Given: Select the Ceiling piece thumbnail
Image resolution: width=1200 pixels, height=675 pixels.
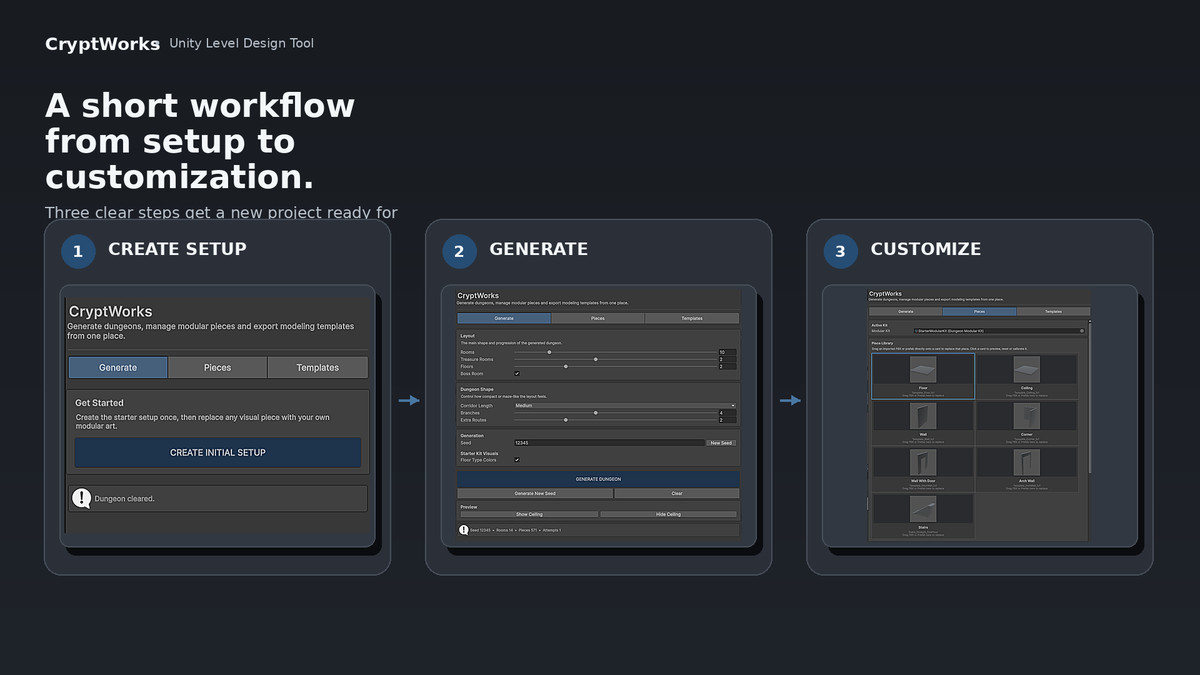Looking at the screenshot, I should [1027, 369].
